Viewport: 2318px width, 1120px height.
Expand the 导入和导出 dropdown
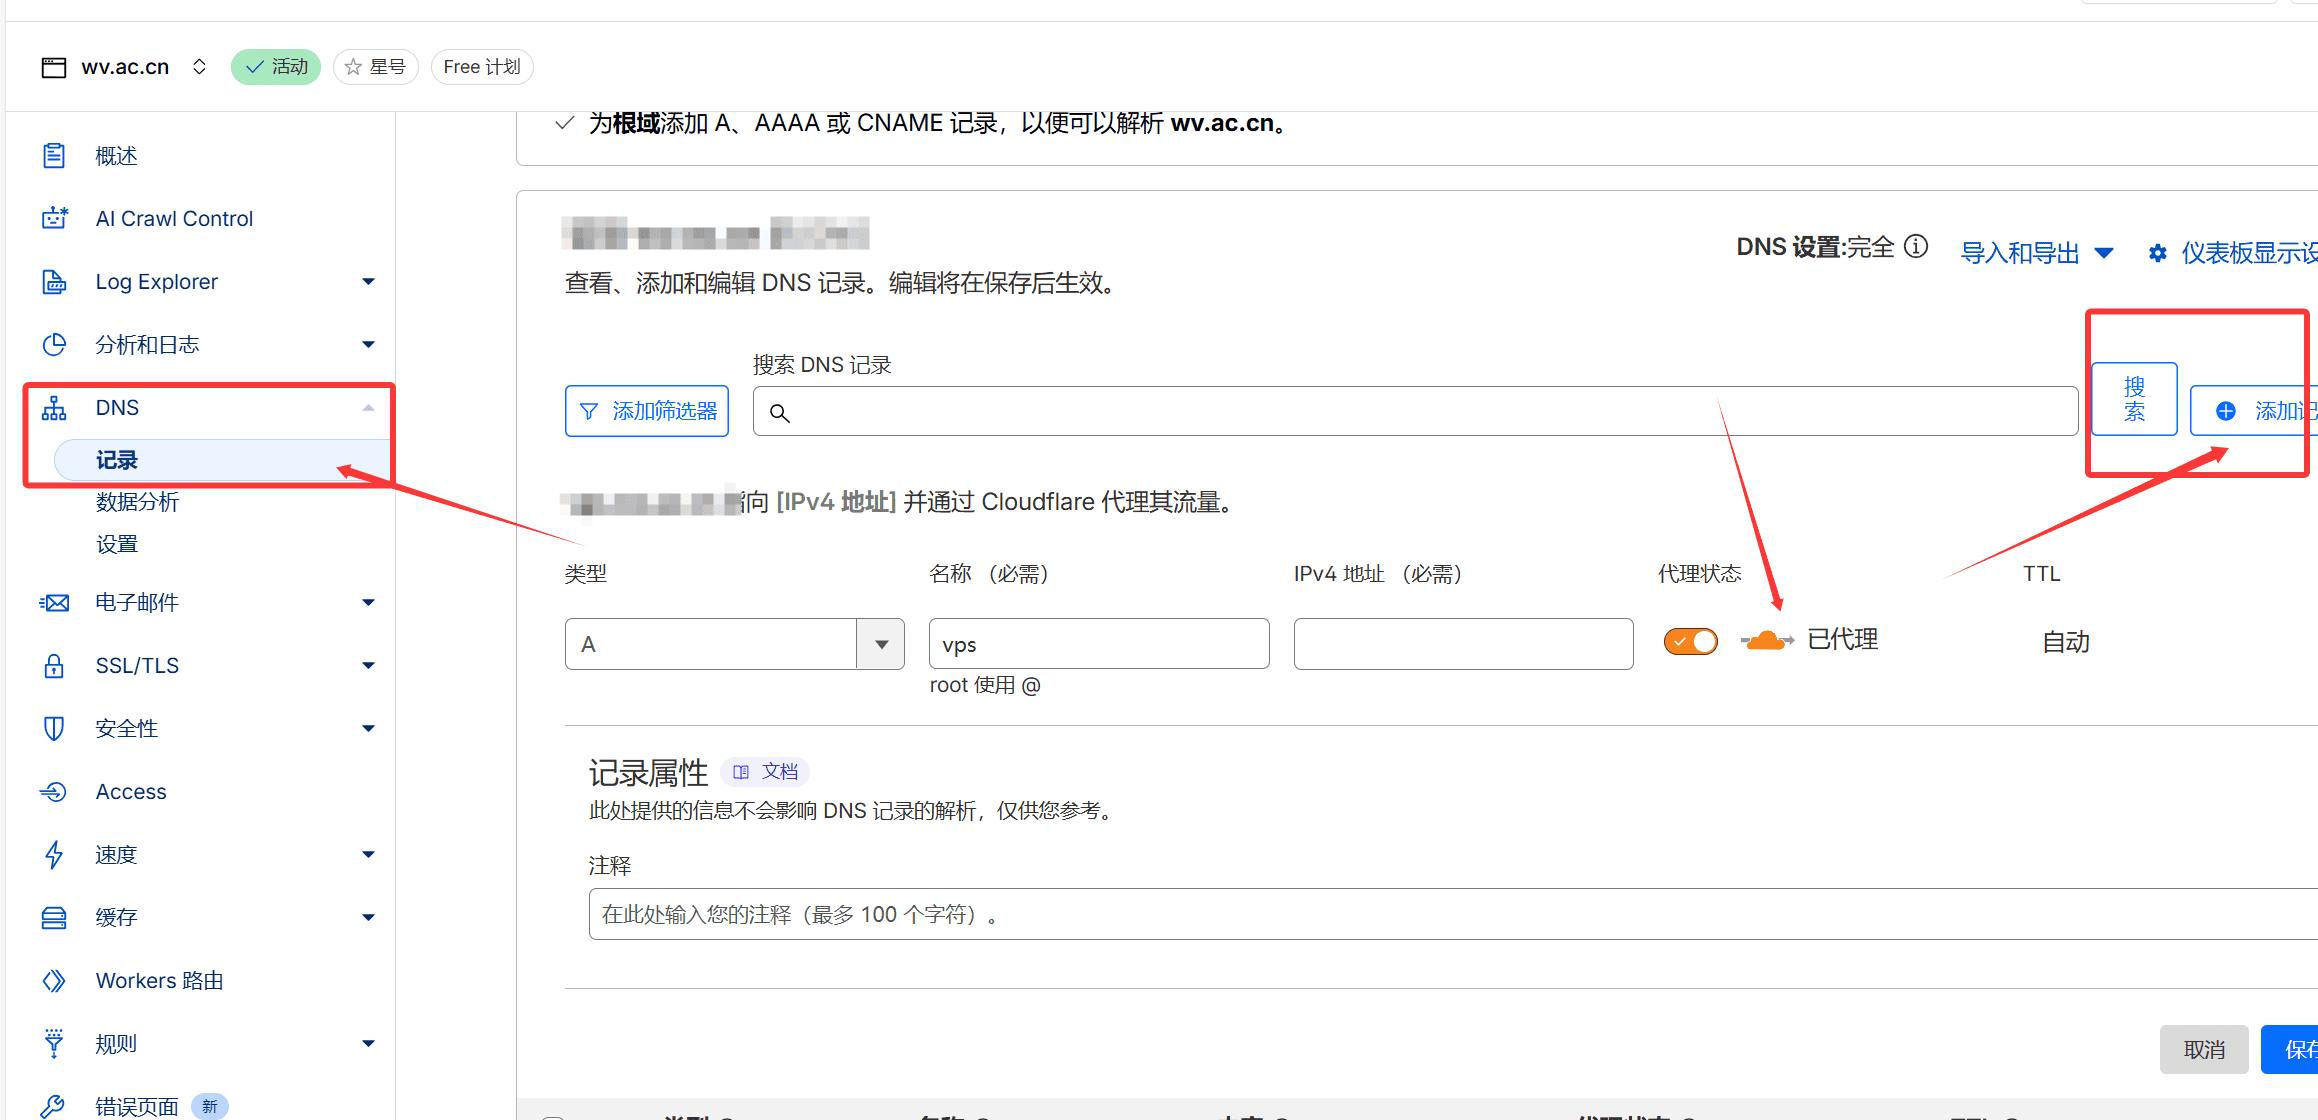(x=2036, y=253)
